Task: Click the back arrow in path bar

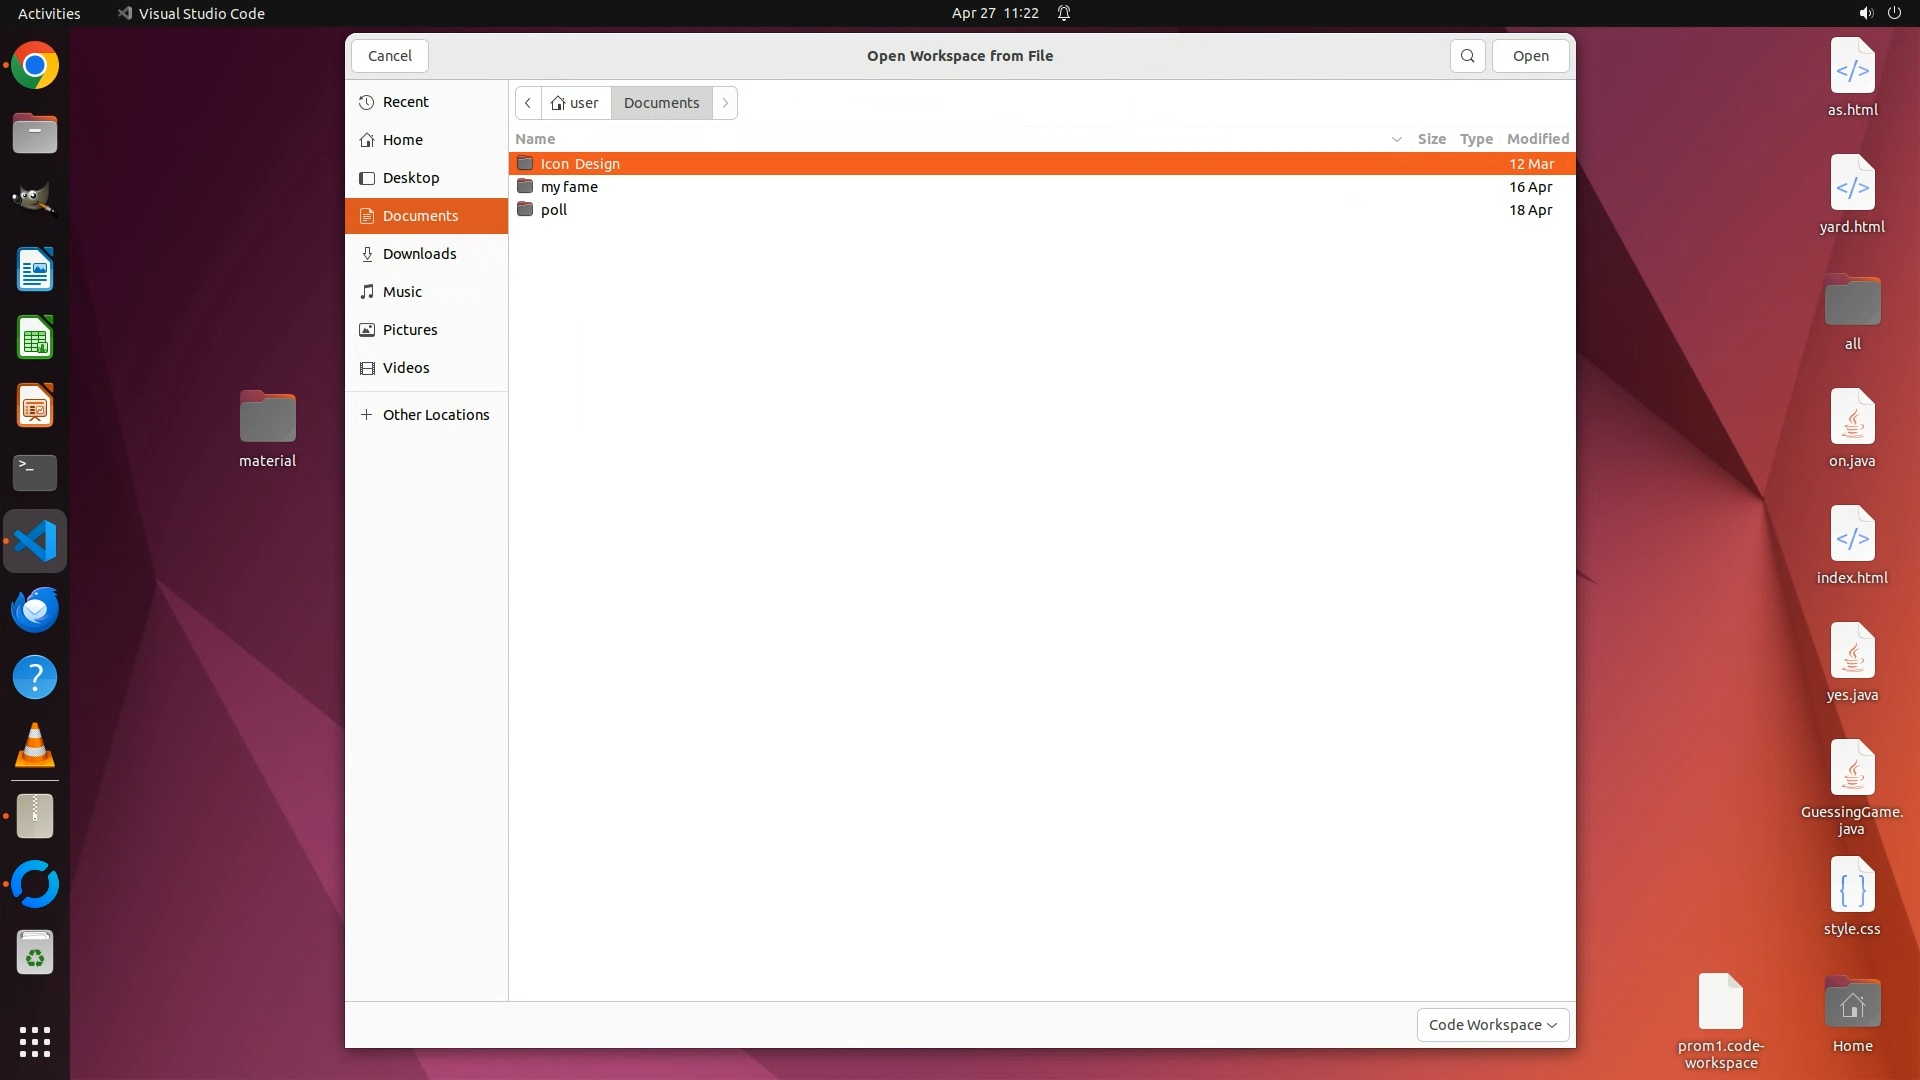Action: pos(528,103)
